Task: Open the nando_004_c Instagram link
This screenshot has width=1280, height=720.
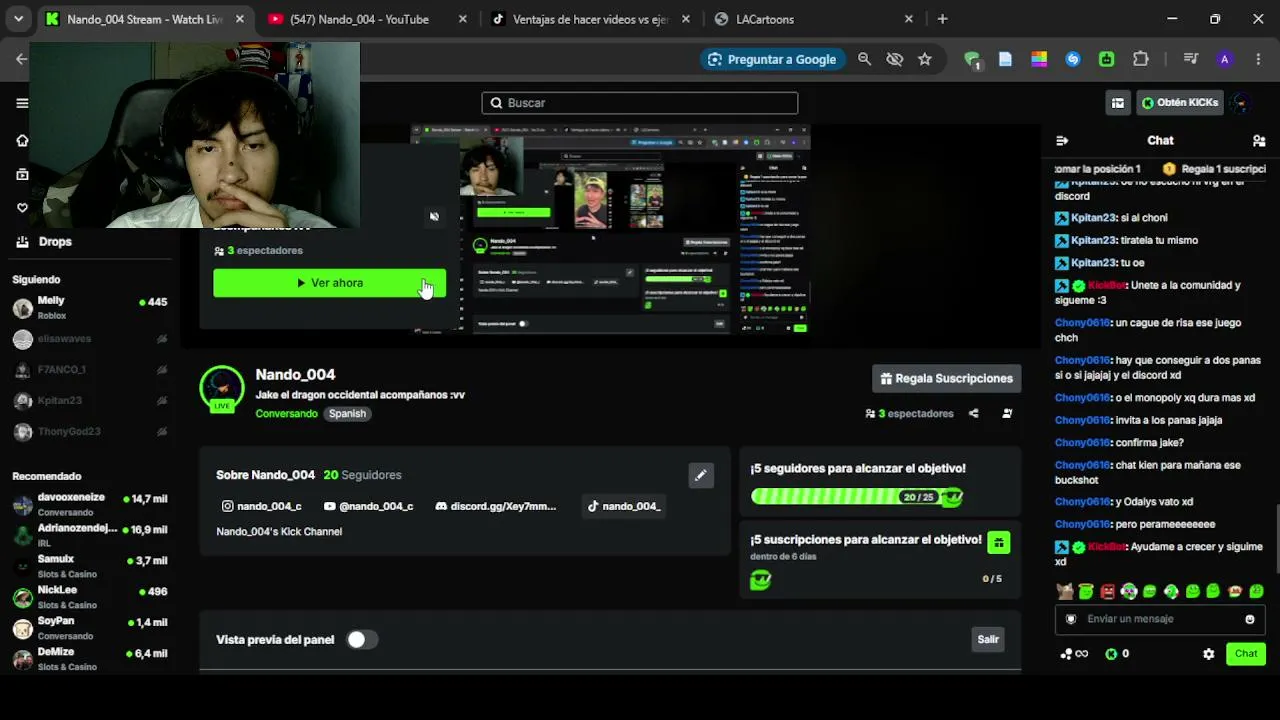Action: [262, 506]
